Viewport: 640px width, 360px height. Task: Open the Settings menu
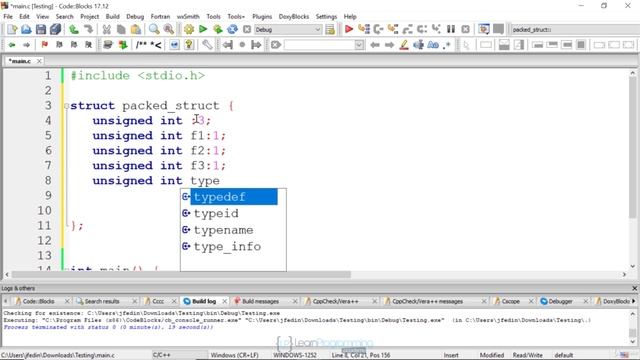tap(326, 17)
